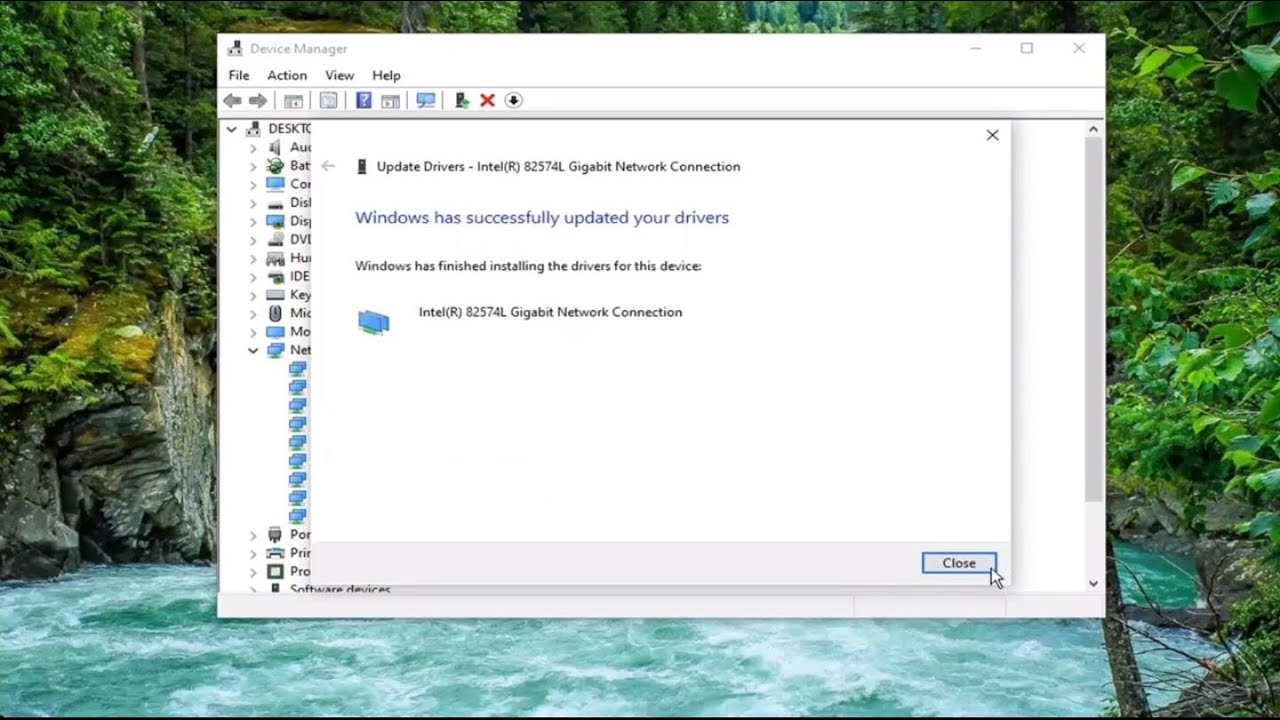
Task: Select the Computer category icon
Action: point(275,184)
